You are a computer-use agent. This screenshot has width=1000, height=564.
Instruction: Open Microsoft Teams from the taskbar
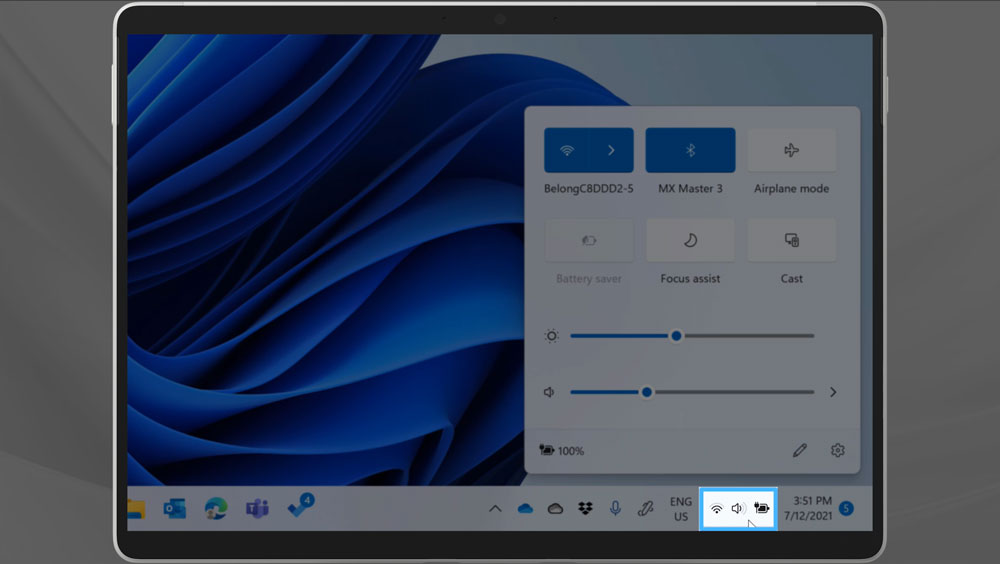click(x=257, y=509)
